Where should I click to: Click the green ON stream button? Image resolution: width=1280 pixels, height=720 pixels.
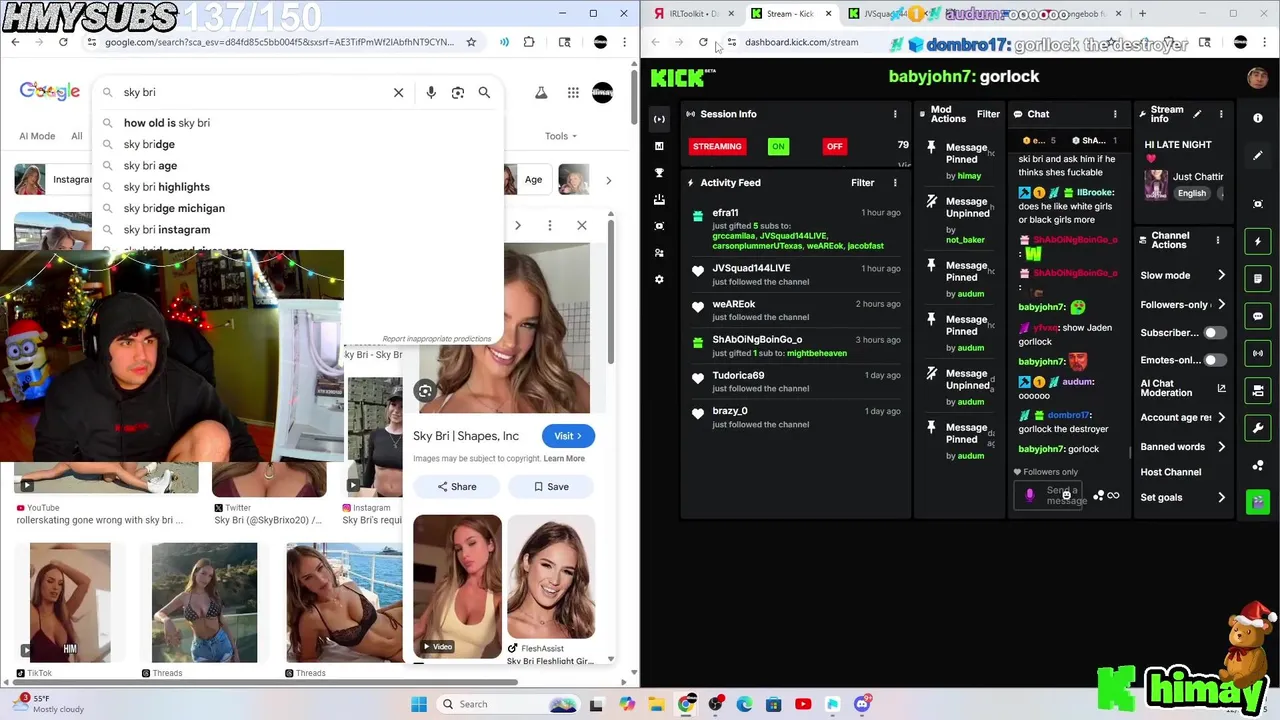(x=778, y=146)
